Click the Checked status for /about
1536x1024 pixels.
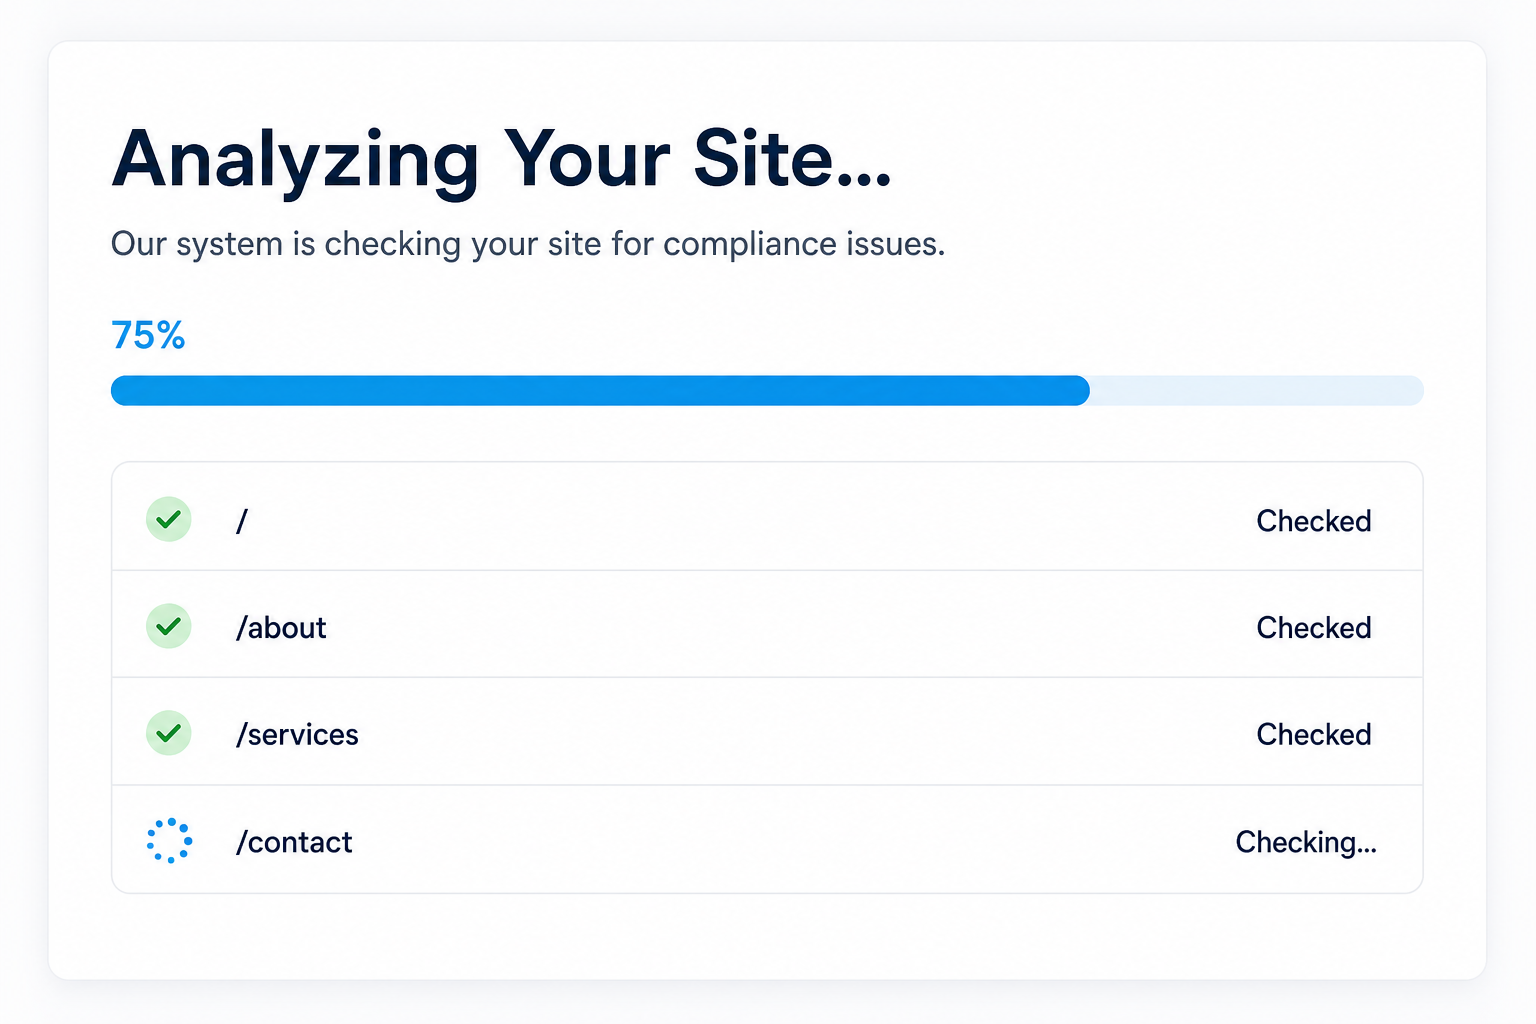(1313, 628)
